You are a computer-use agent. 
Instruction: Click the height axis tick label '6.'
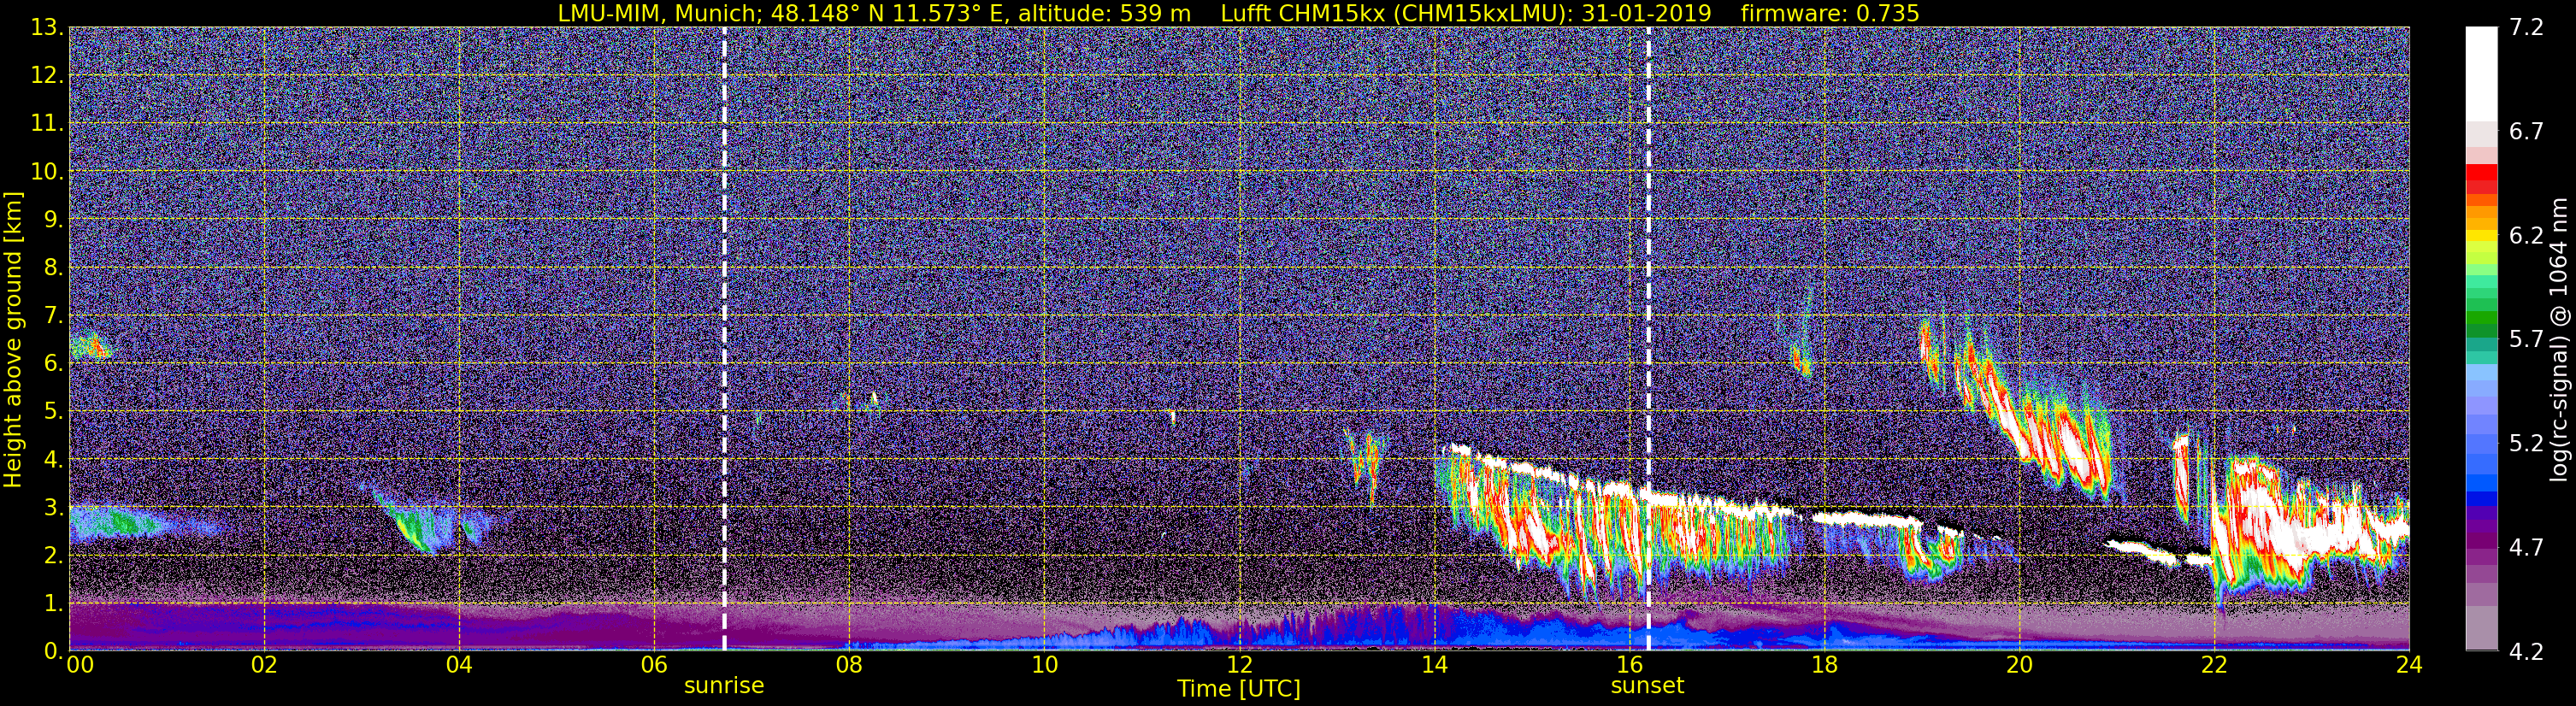tap(52, 364)
